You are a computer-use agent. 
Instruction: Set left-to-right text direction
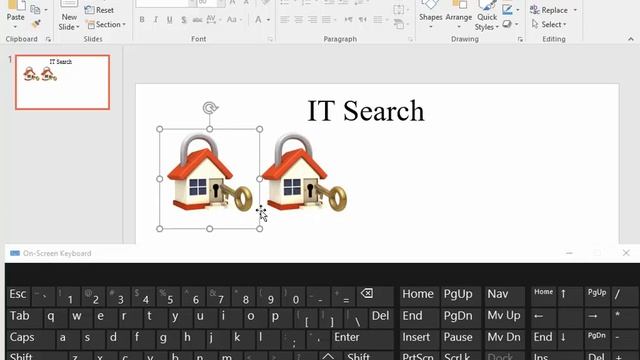click(348, 20)
